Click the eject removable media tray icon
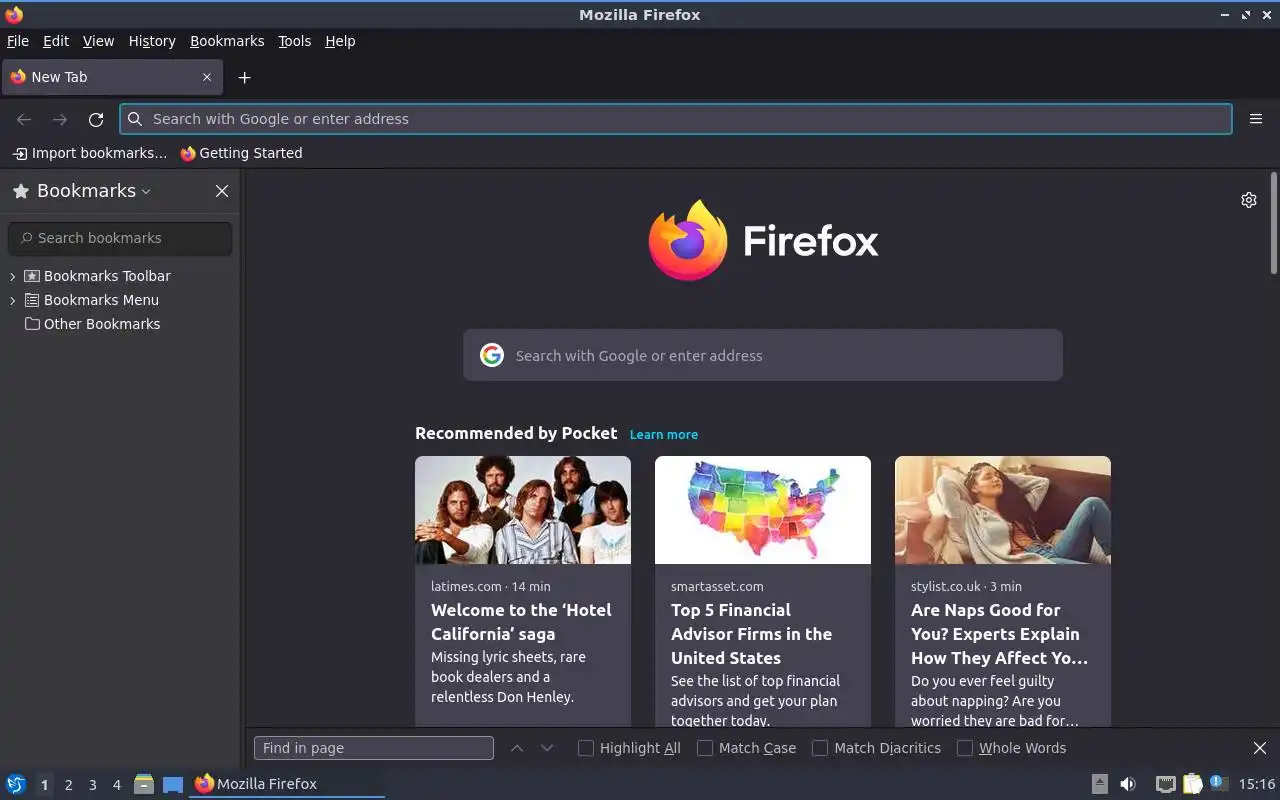The image size is (1280, 800). (x=1099, y=784)
